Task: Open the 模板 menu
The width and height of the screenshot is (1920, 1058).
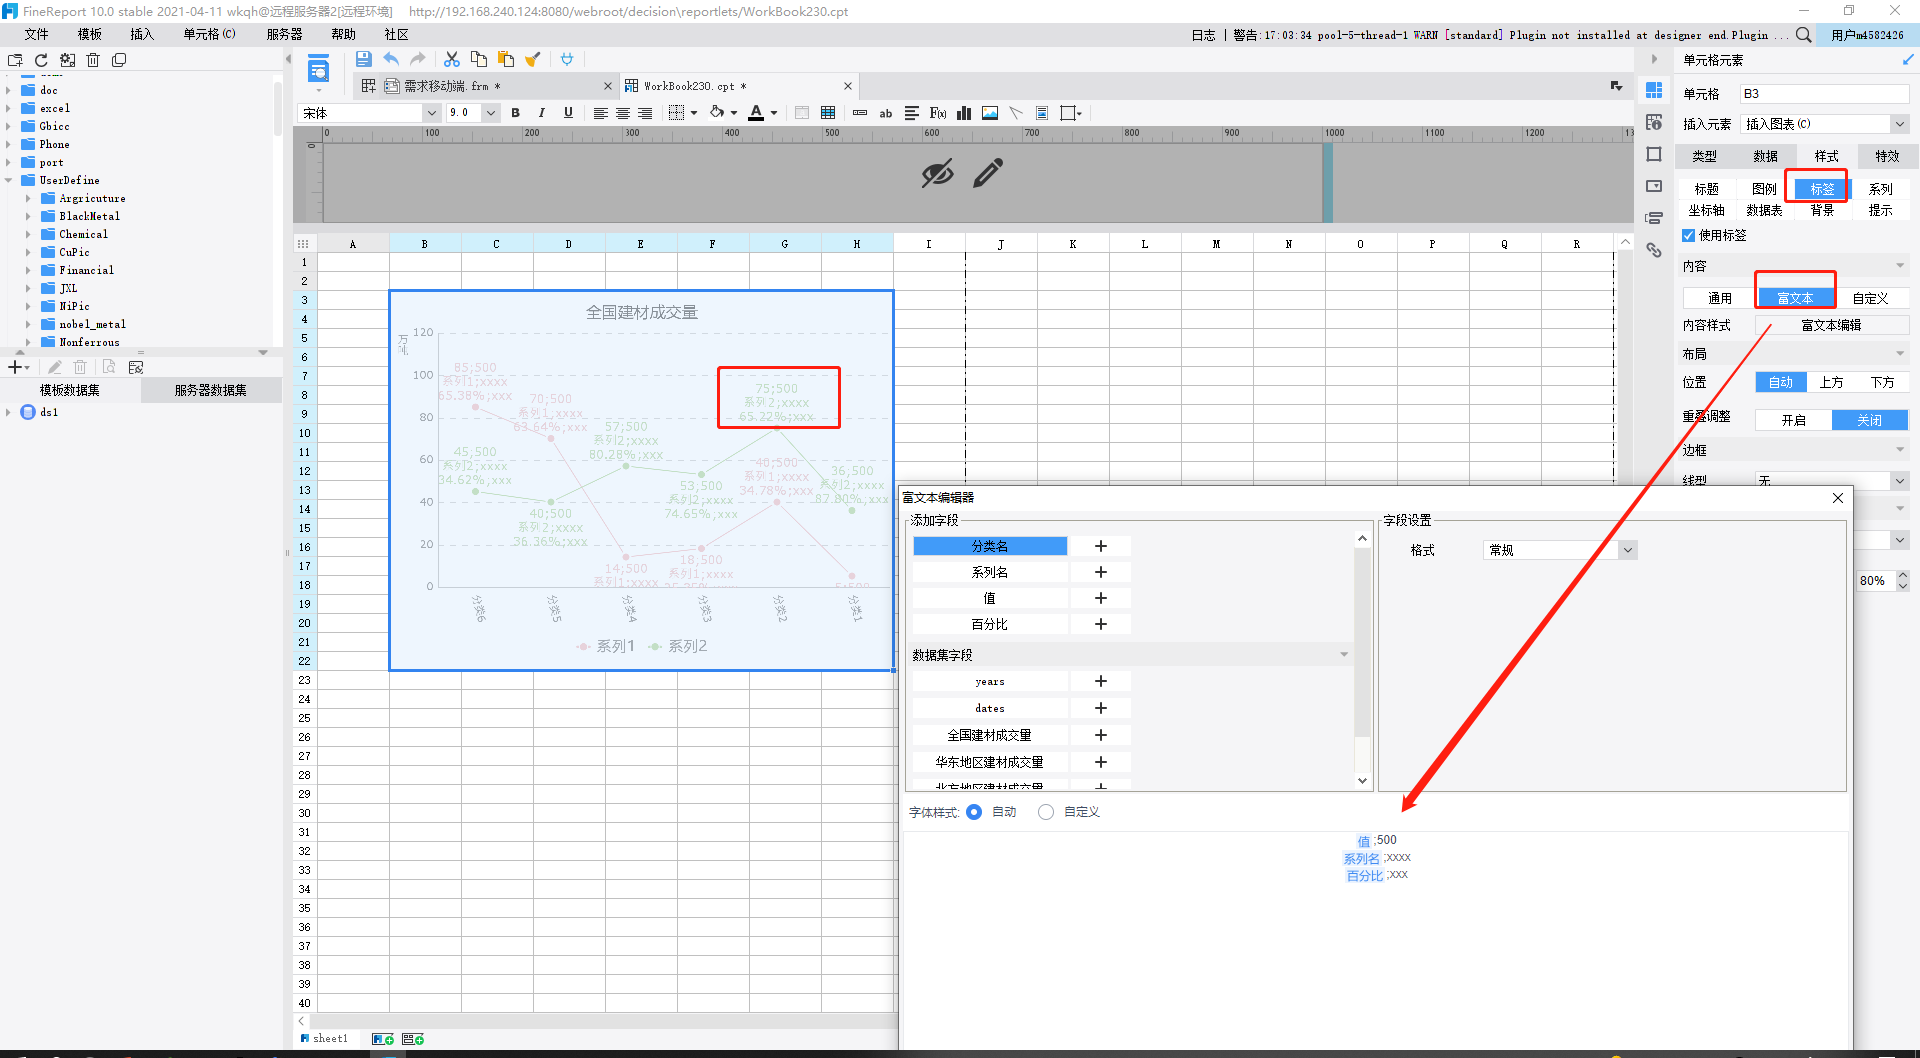Action: pos(90,34)
